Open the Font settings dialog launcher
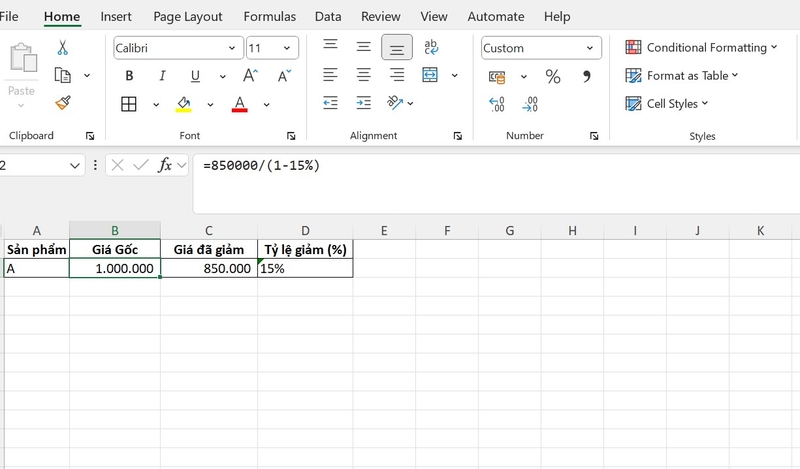Viewport: 800px width, 469px height. click(291, 136)
